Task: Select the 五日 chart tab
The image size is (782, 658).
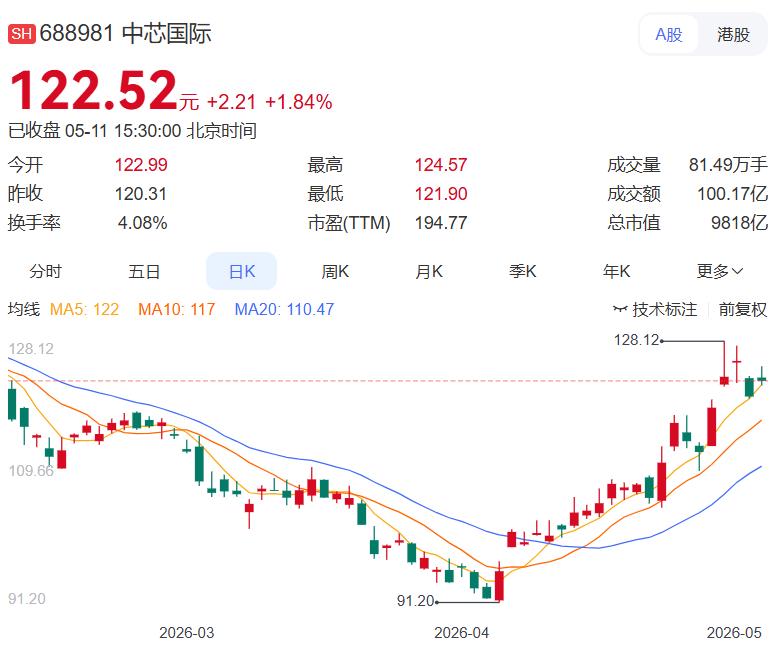Action: click(x=144, y=271)
